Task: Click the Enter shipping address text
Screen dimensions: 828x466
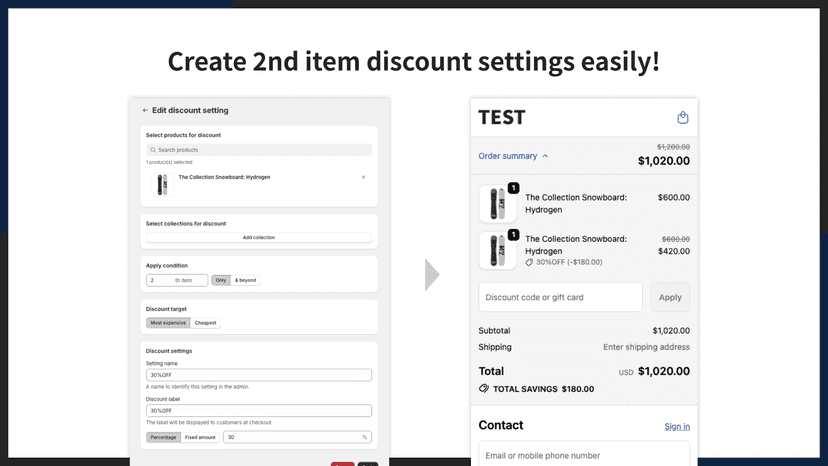Action: point(646,347)
